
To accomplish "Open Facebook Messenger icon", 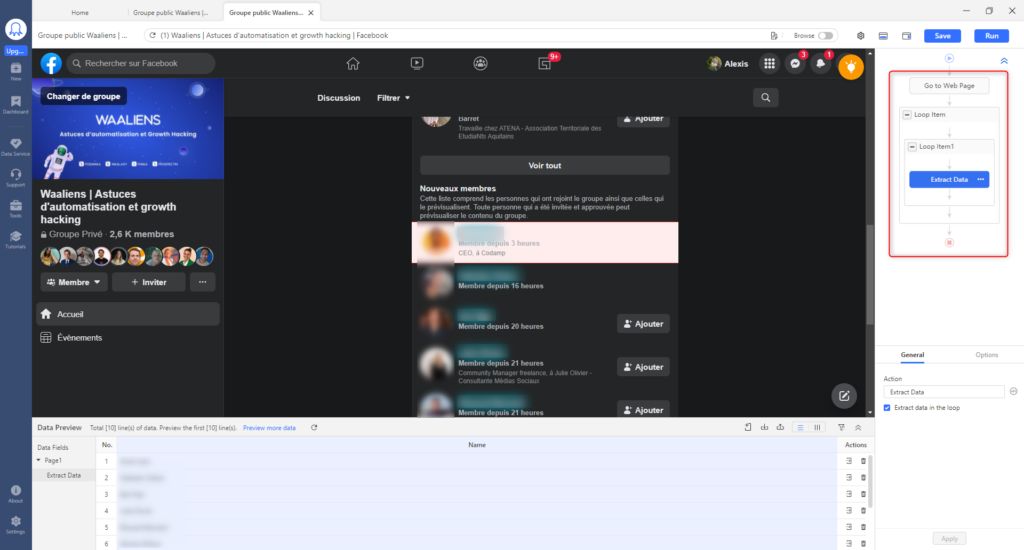I will [795, 63].
